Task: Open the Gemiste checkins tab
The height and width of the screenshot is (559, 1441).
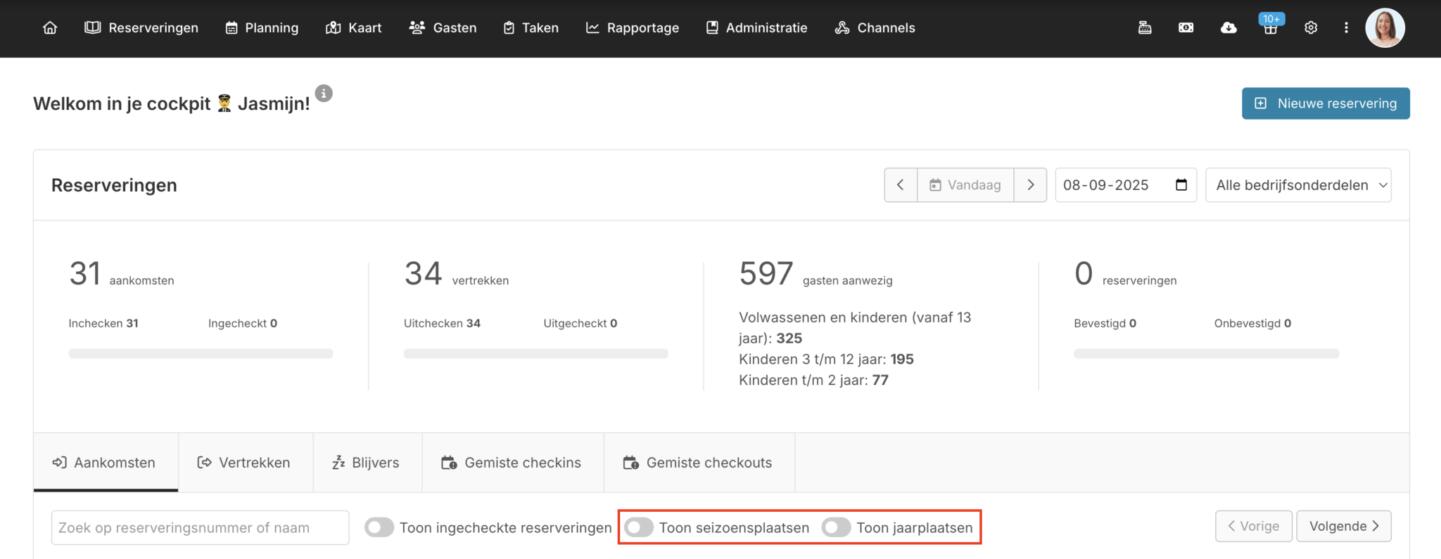Action: coord(512,462)
